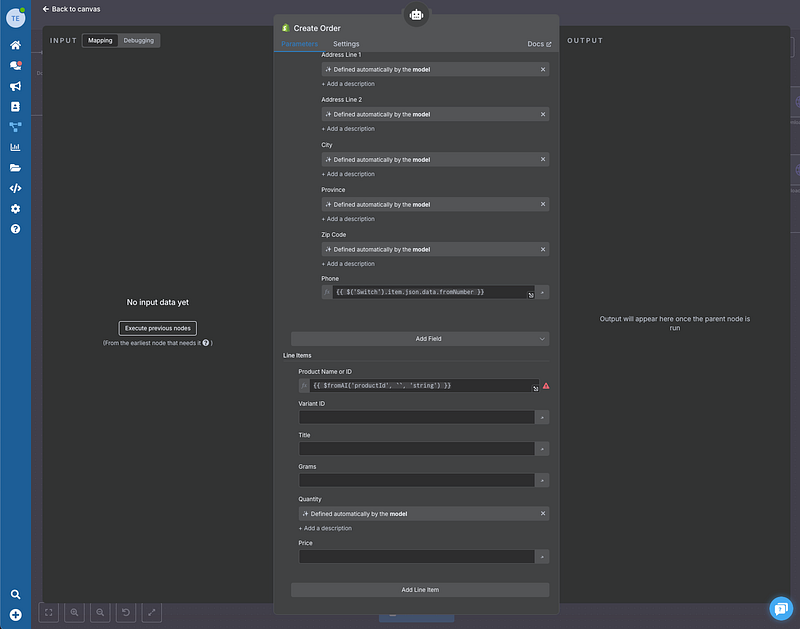
Task: Select Mapping input view mode
Action: (100, 40)
